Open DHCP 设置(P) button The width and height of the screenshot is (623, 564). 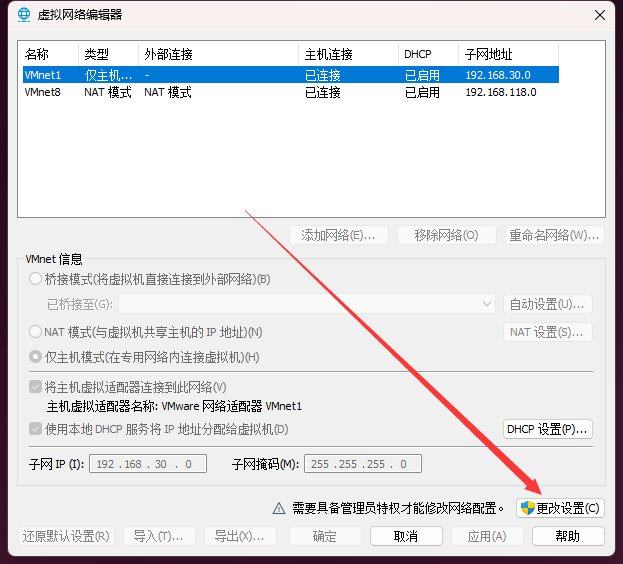[548, 429]
